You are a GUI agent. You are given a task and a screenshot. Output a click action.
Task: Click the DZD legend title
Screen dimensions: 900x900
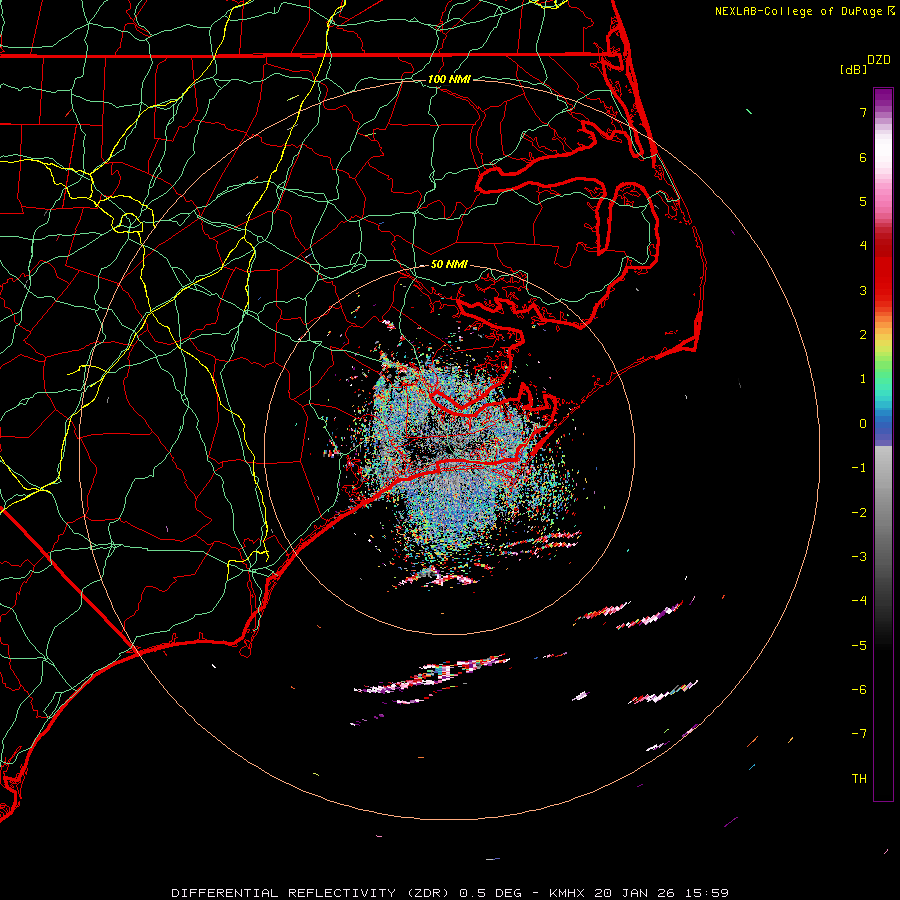(879, 60)
